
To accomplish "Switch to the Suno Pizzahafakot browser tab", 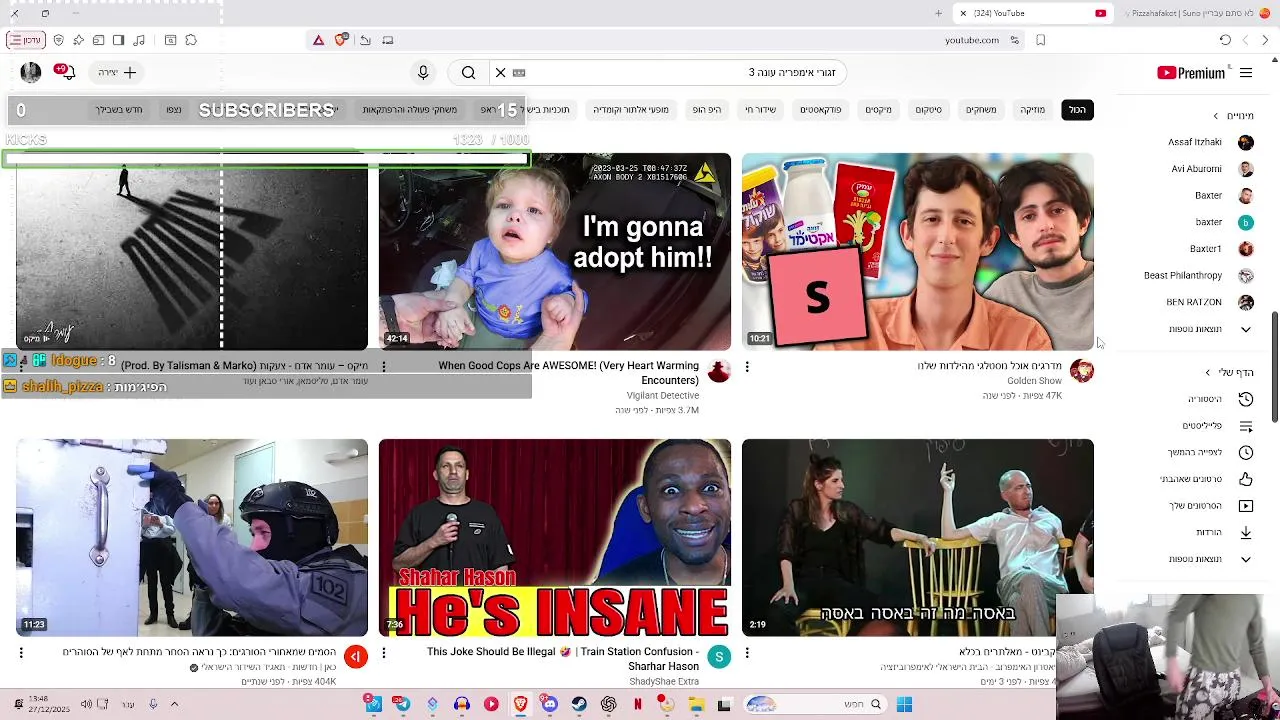I will [1195, 13].
